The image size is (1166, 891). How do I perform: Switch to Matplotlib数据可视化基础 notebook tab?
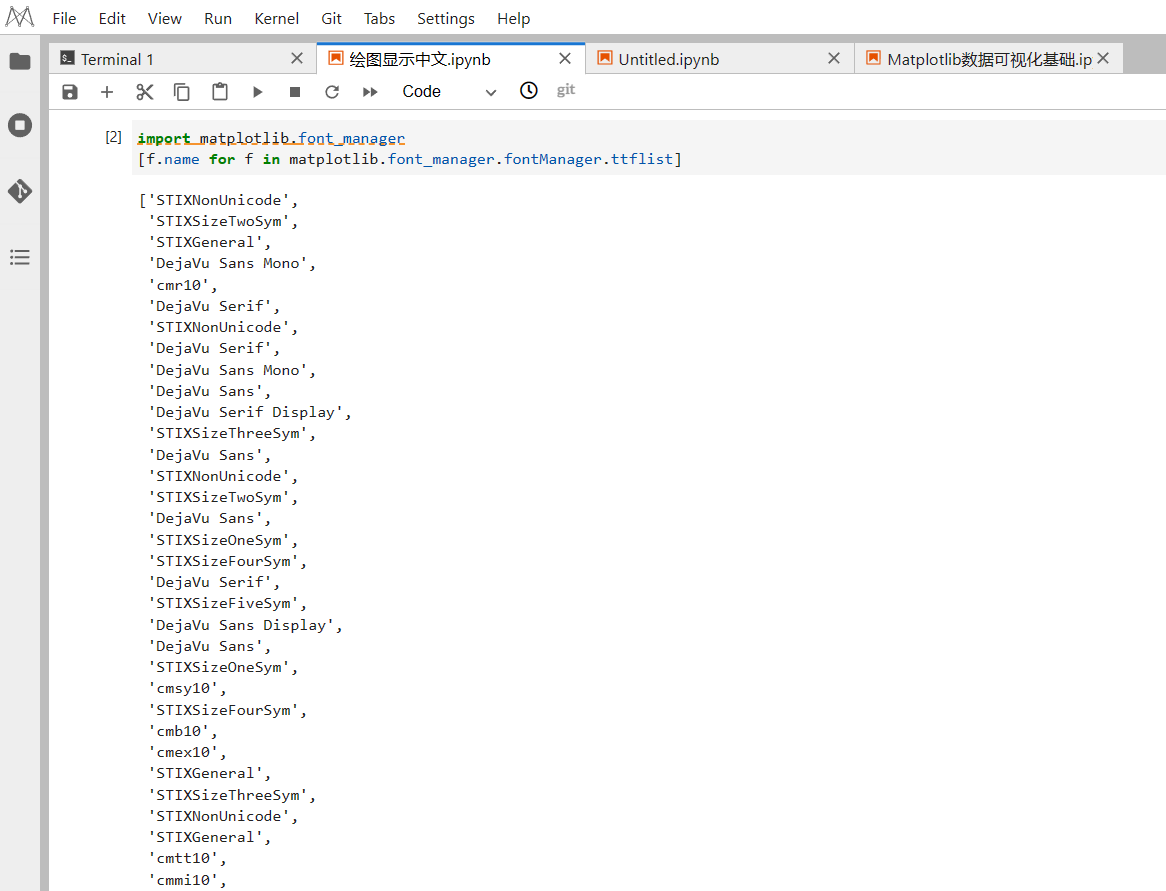point(989,59)
